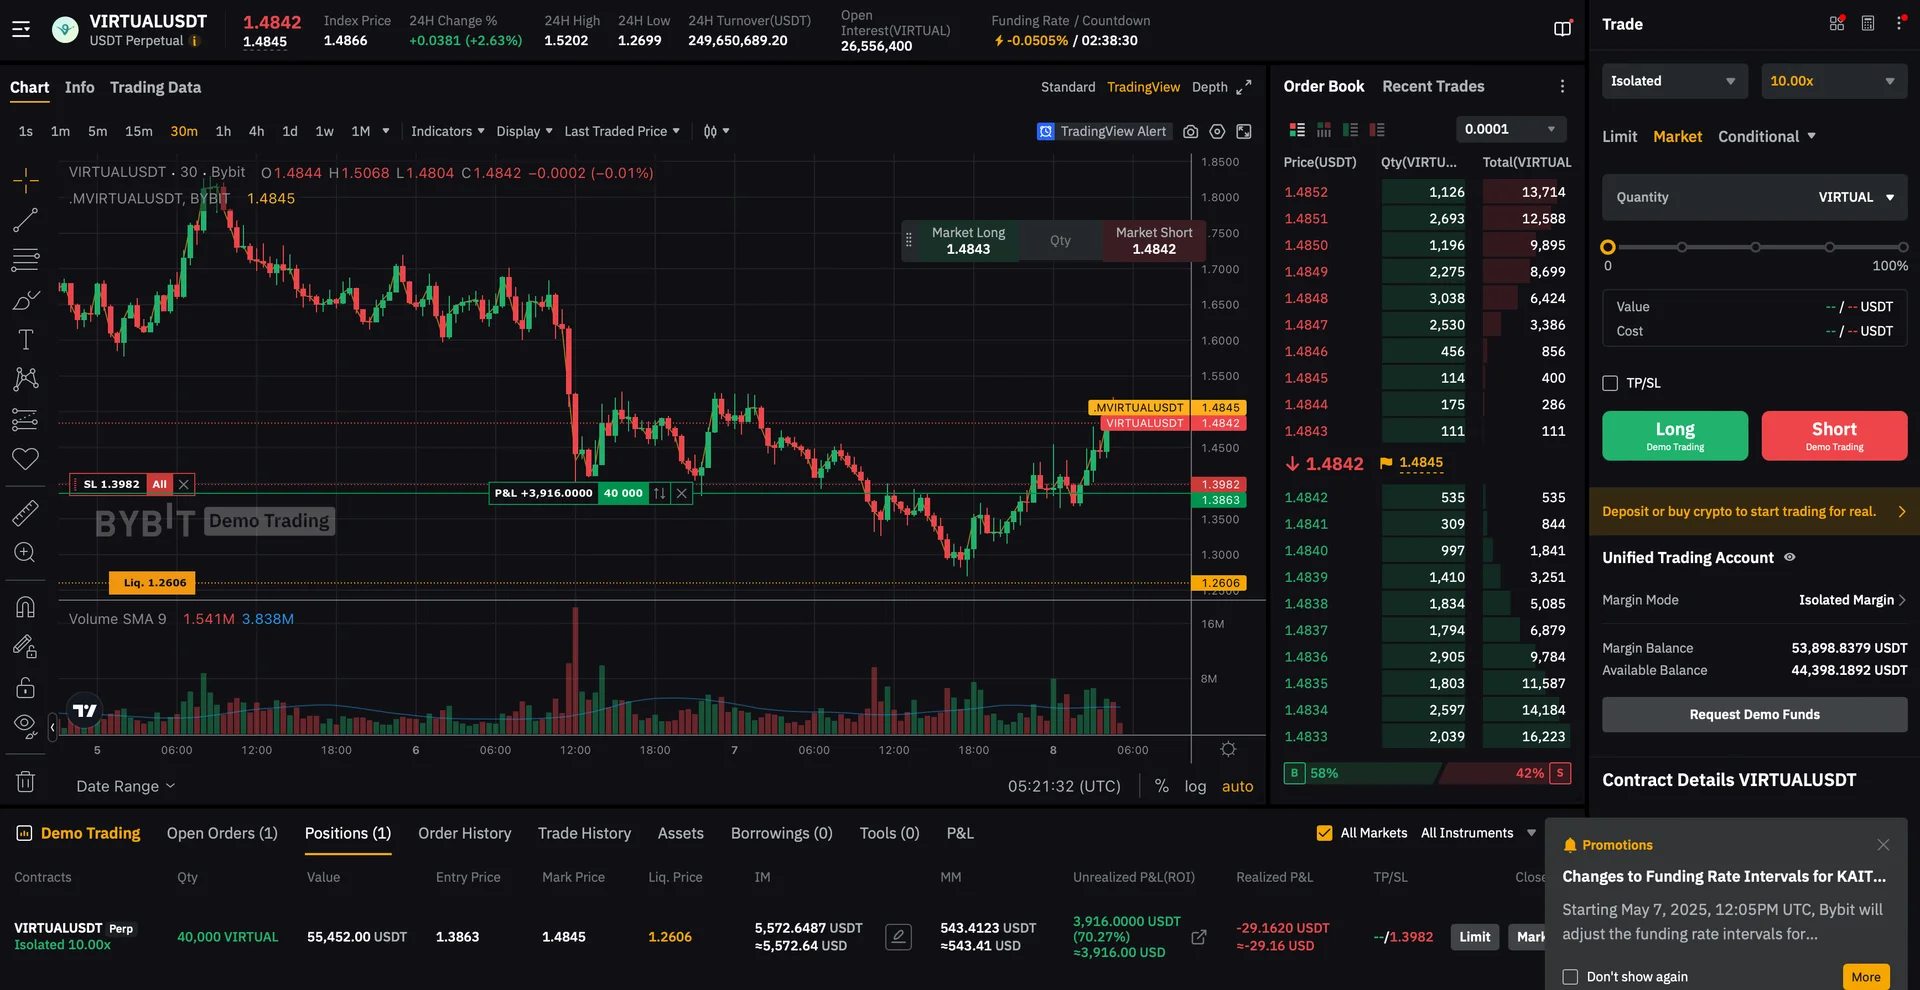Open the Fibonacci retracement tool

click(26, 260)
